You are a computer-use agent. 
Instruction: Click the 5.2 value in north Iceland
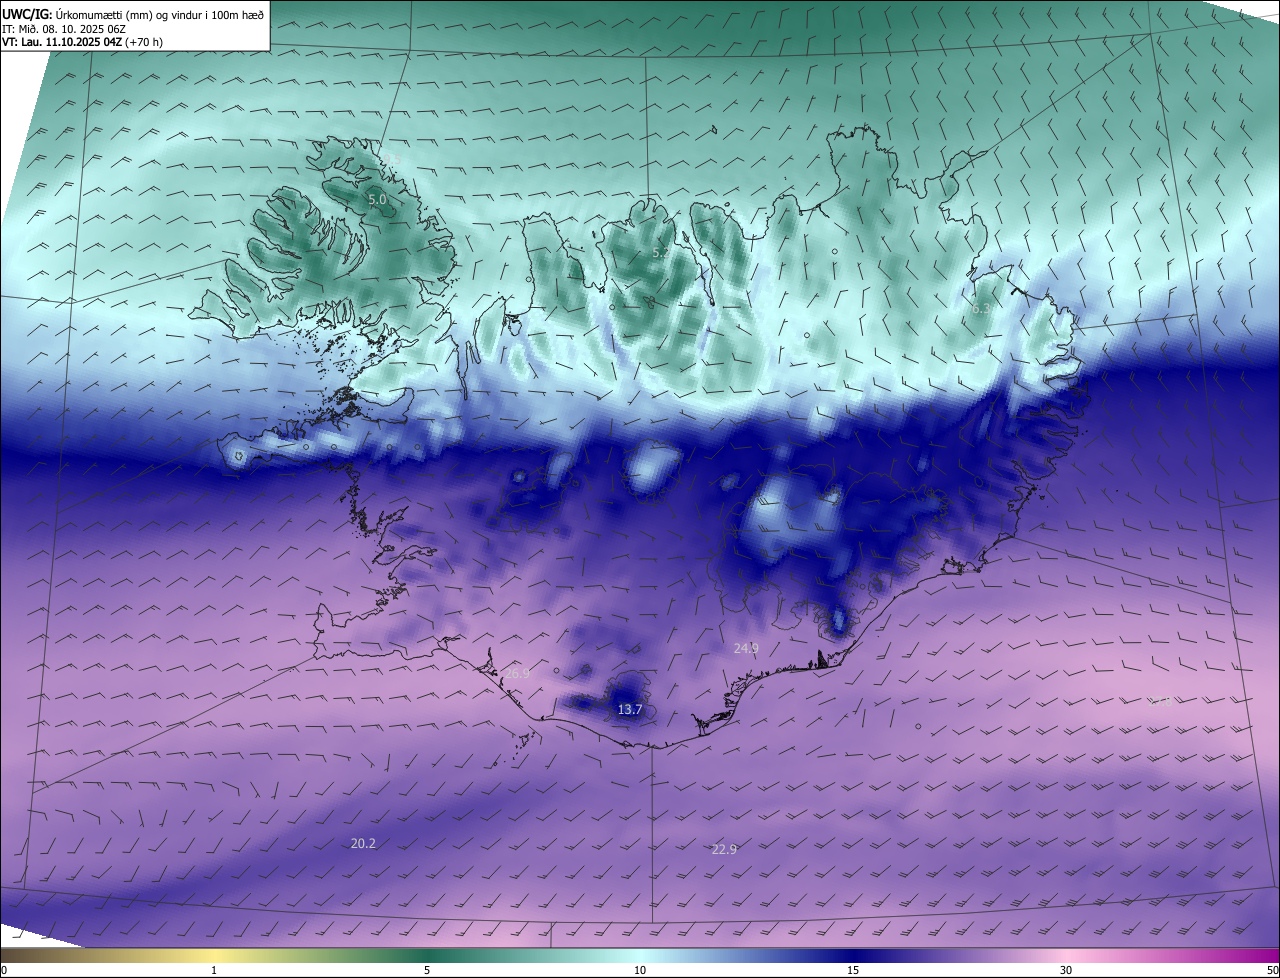661,253
